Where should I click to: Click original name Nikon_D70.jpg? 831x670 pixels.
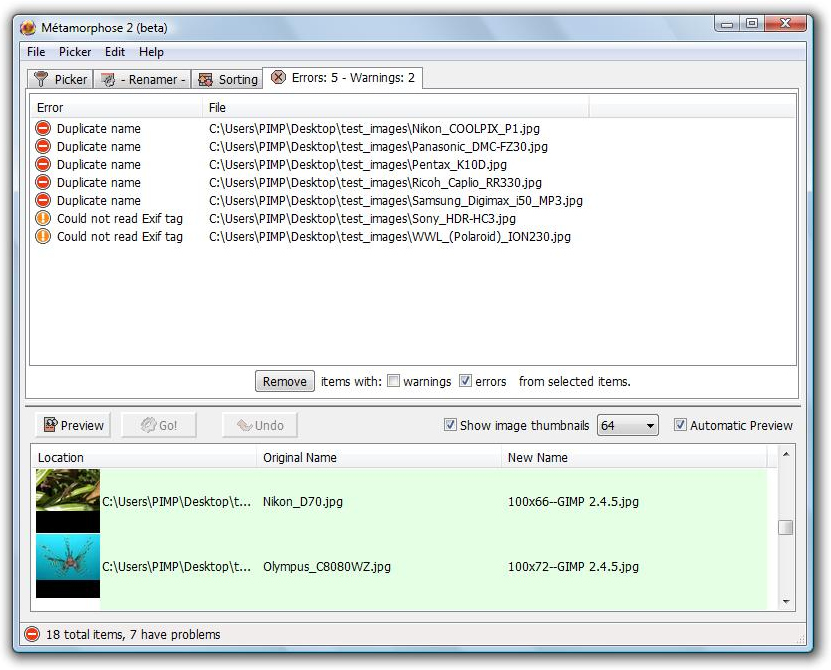click(303, 501)
